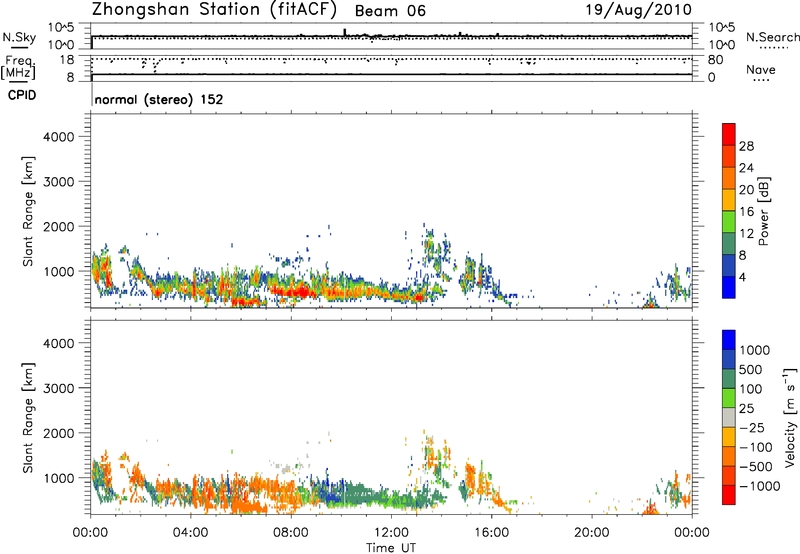Click the 'Slant Range [km]' label of power panel

coord(28,211)
